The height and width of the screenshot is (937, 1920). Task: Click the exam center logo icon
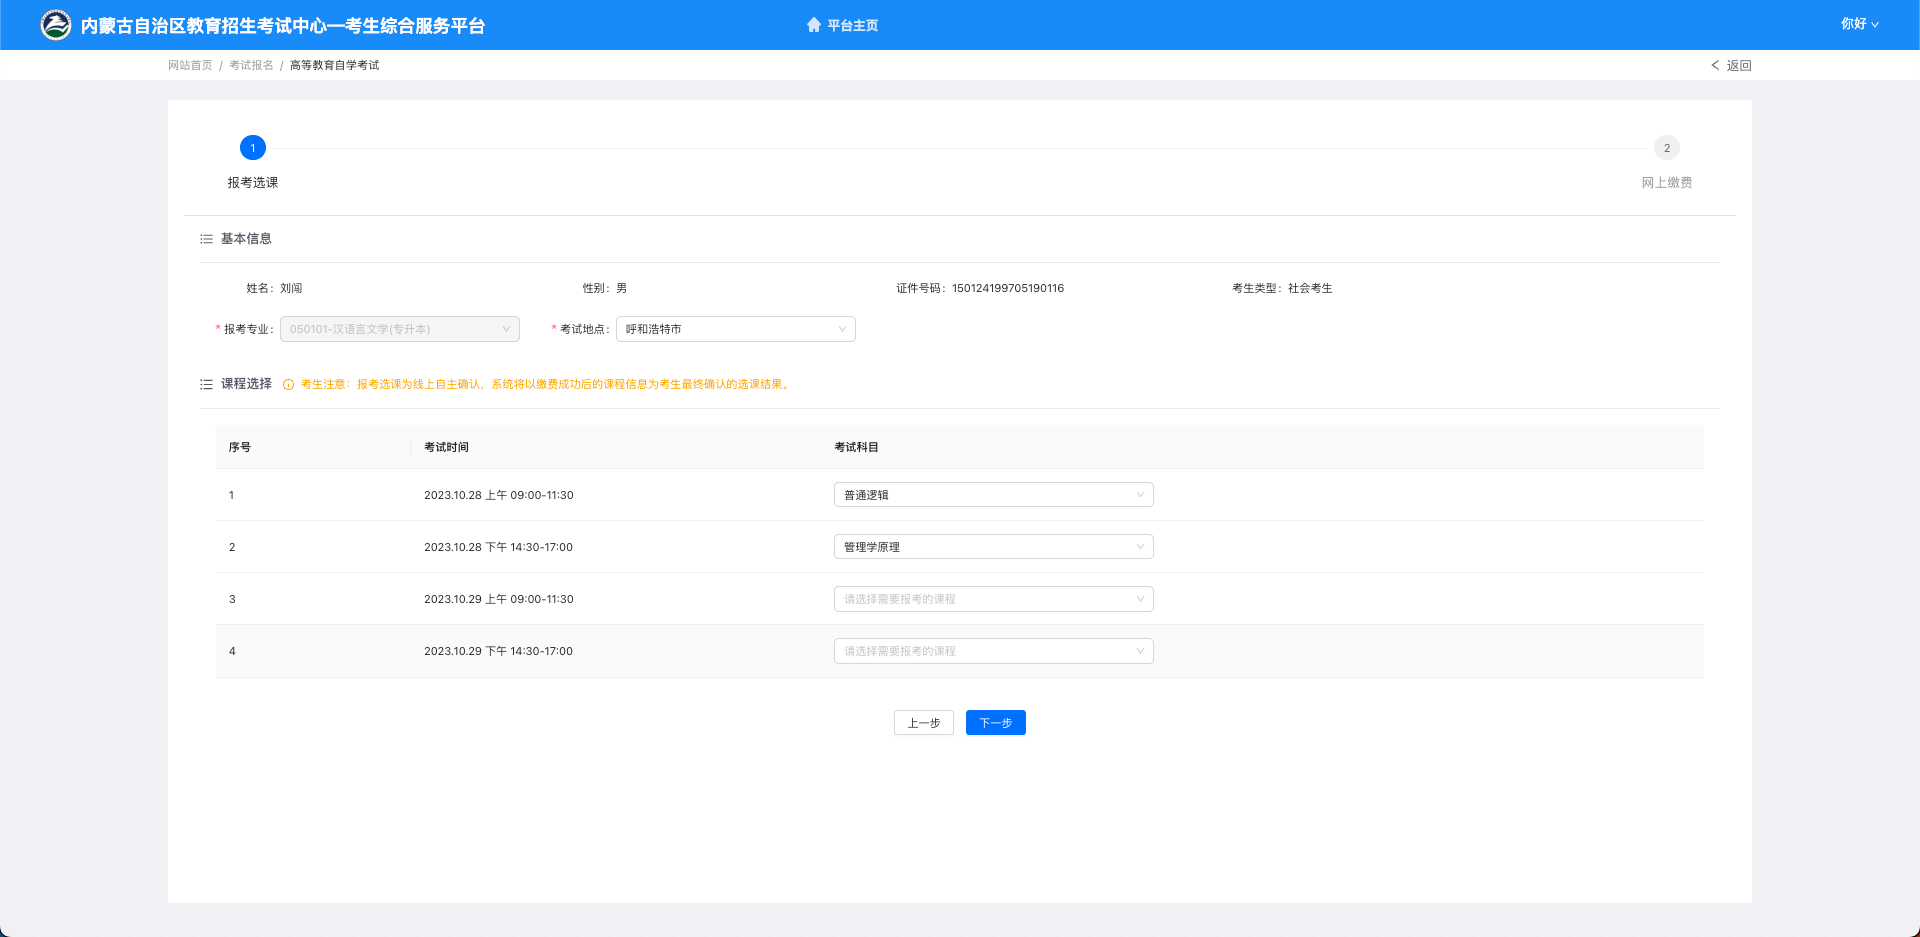click(56, 25)
